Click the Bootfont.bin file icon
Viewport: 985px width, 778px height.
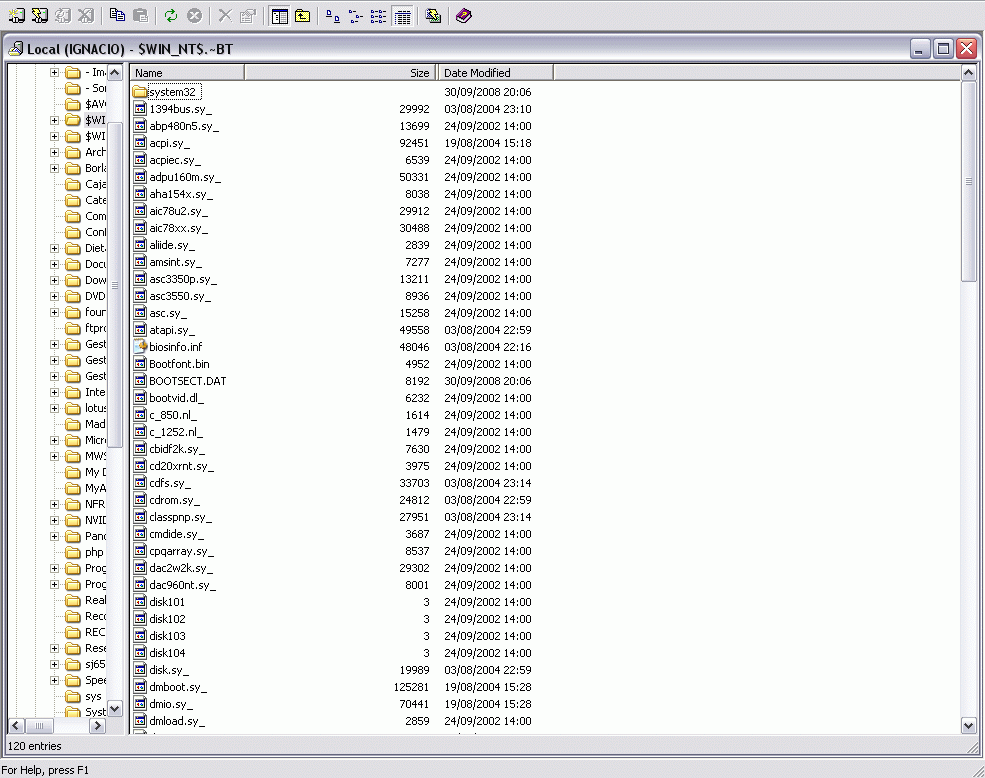[139, 363]
